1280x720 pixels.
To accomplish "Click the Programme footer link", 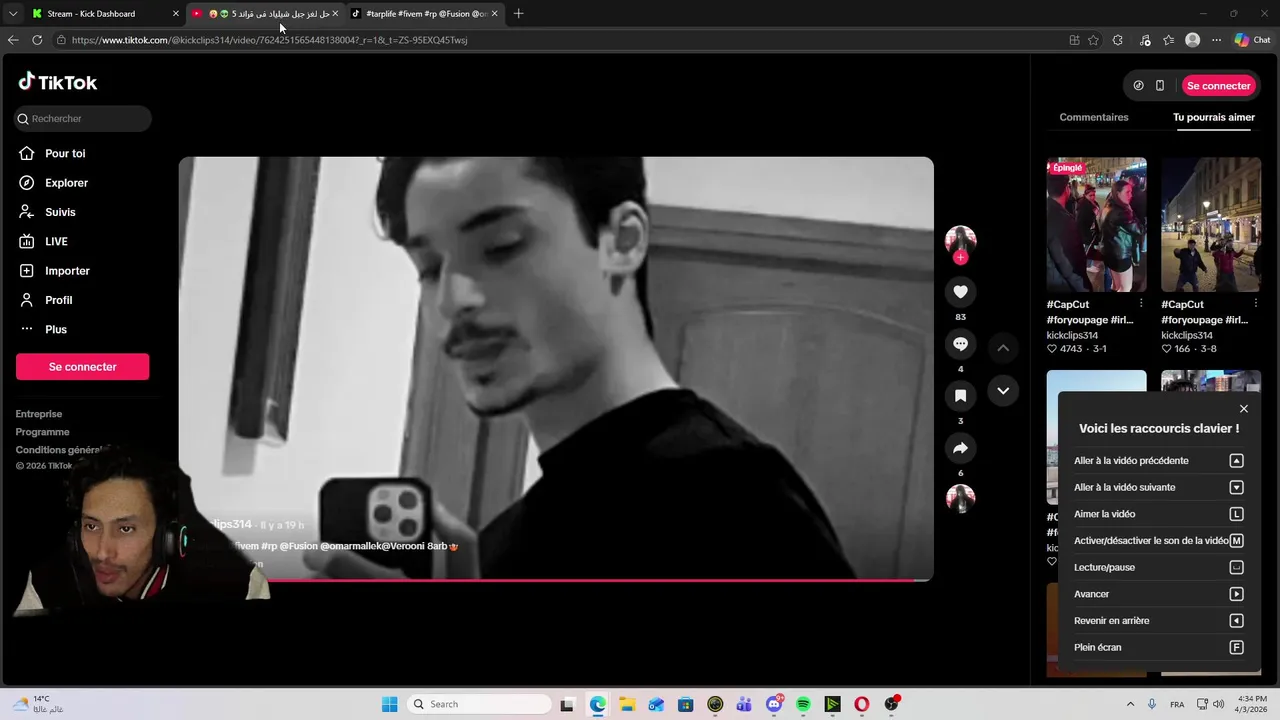I will [x=43, y=432].
